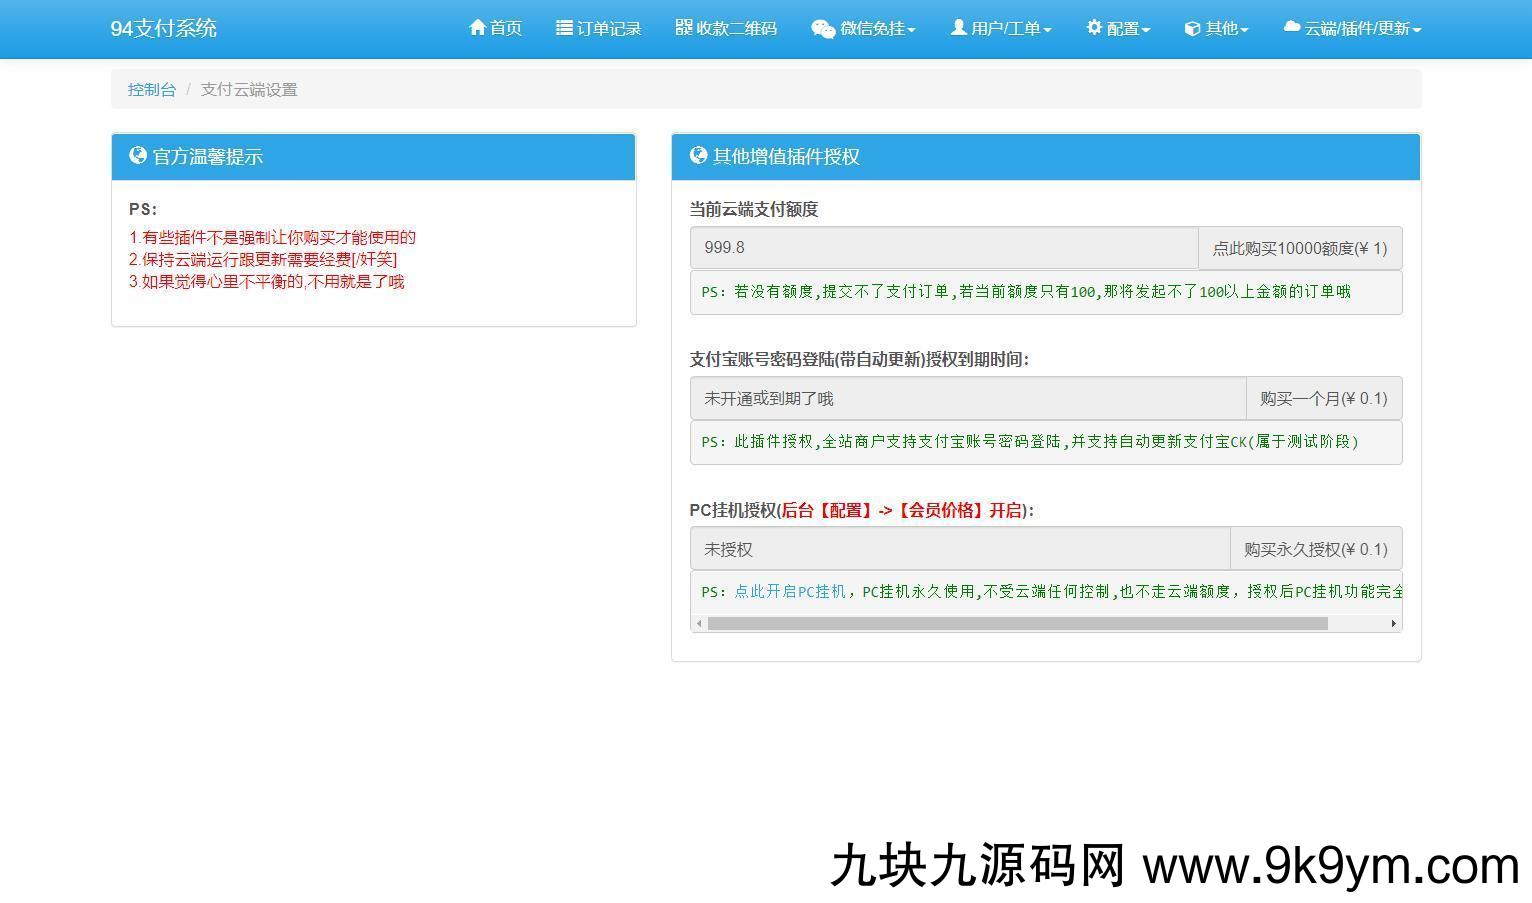The width and height of the screenshot is (1532, 903).
Task: Expand the 云端/插件/更新 dropdown
Action: [1416, 30]
